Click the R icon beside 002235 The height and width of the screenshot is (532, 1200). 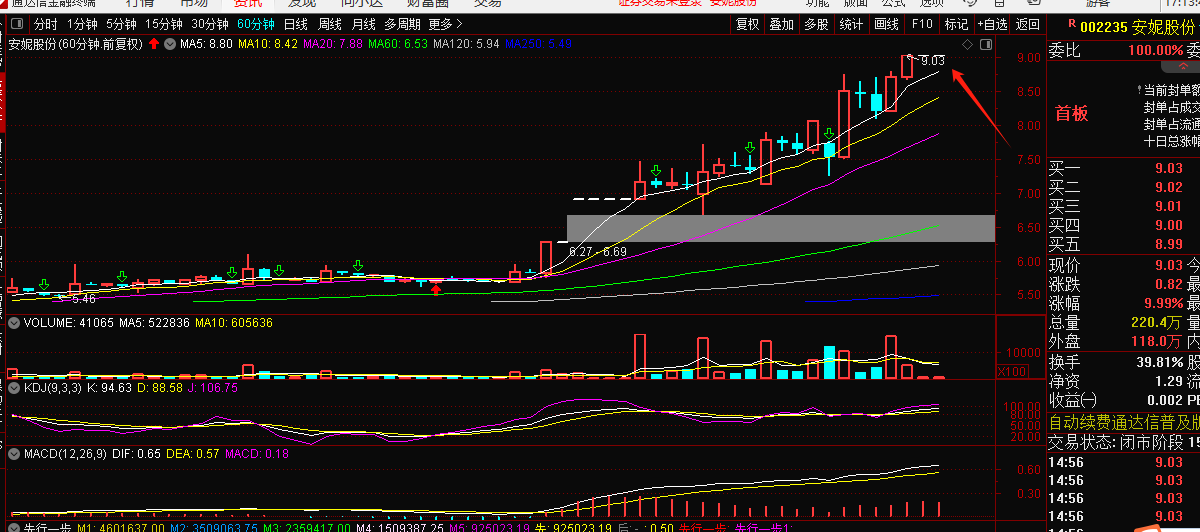click(x=1072, y=26)
